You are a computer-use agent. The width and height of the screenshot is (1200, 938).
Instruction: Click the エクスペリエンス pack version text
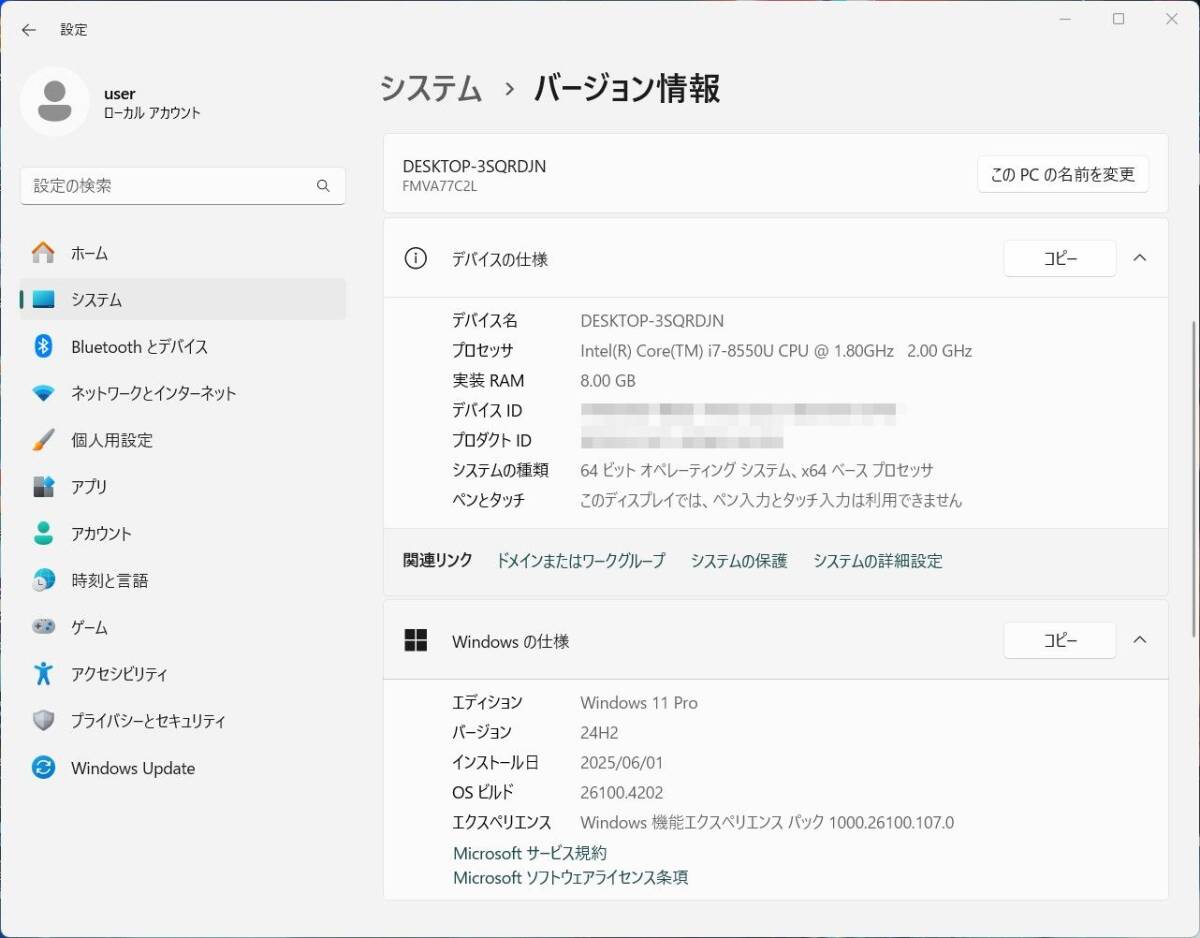pos(767,823)
